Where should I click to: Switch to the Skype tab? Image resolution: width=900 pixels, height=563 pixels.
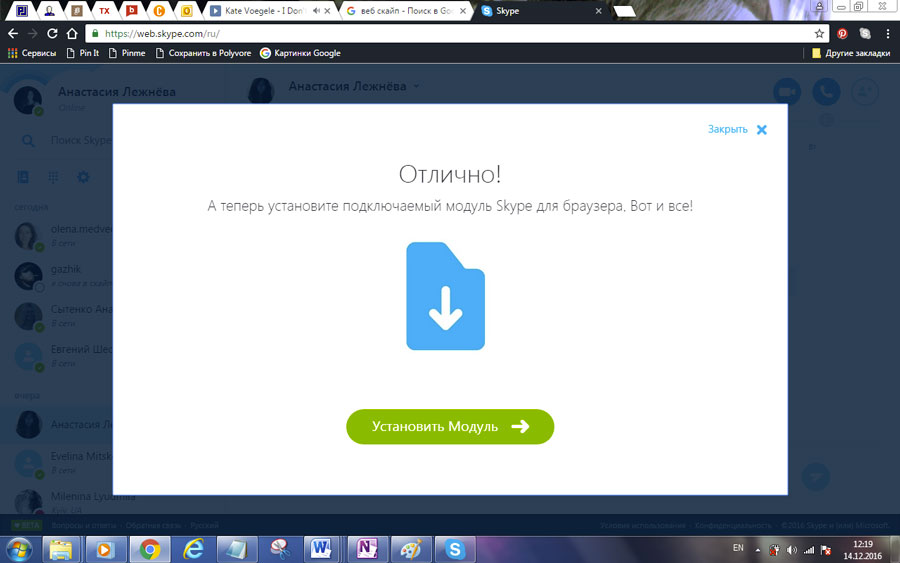coord(540,11)
